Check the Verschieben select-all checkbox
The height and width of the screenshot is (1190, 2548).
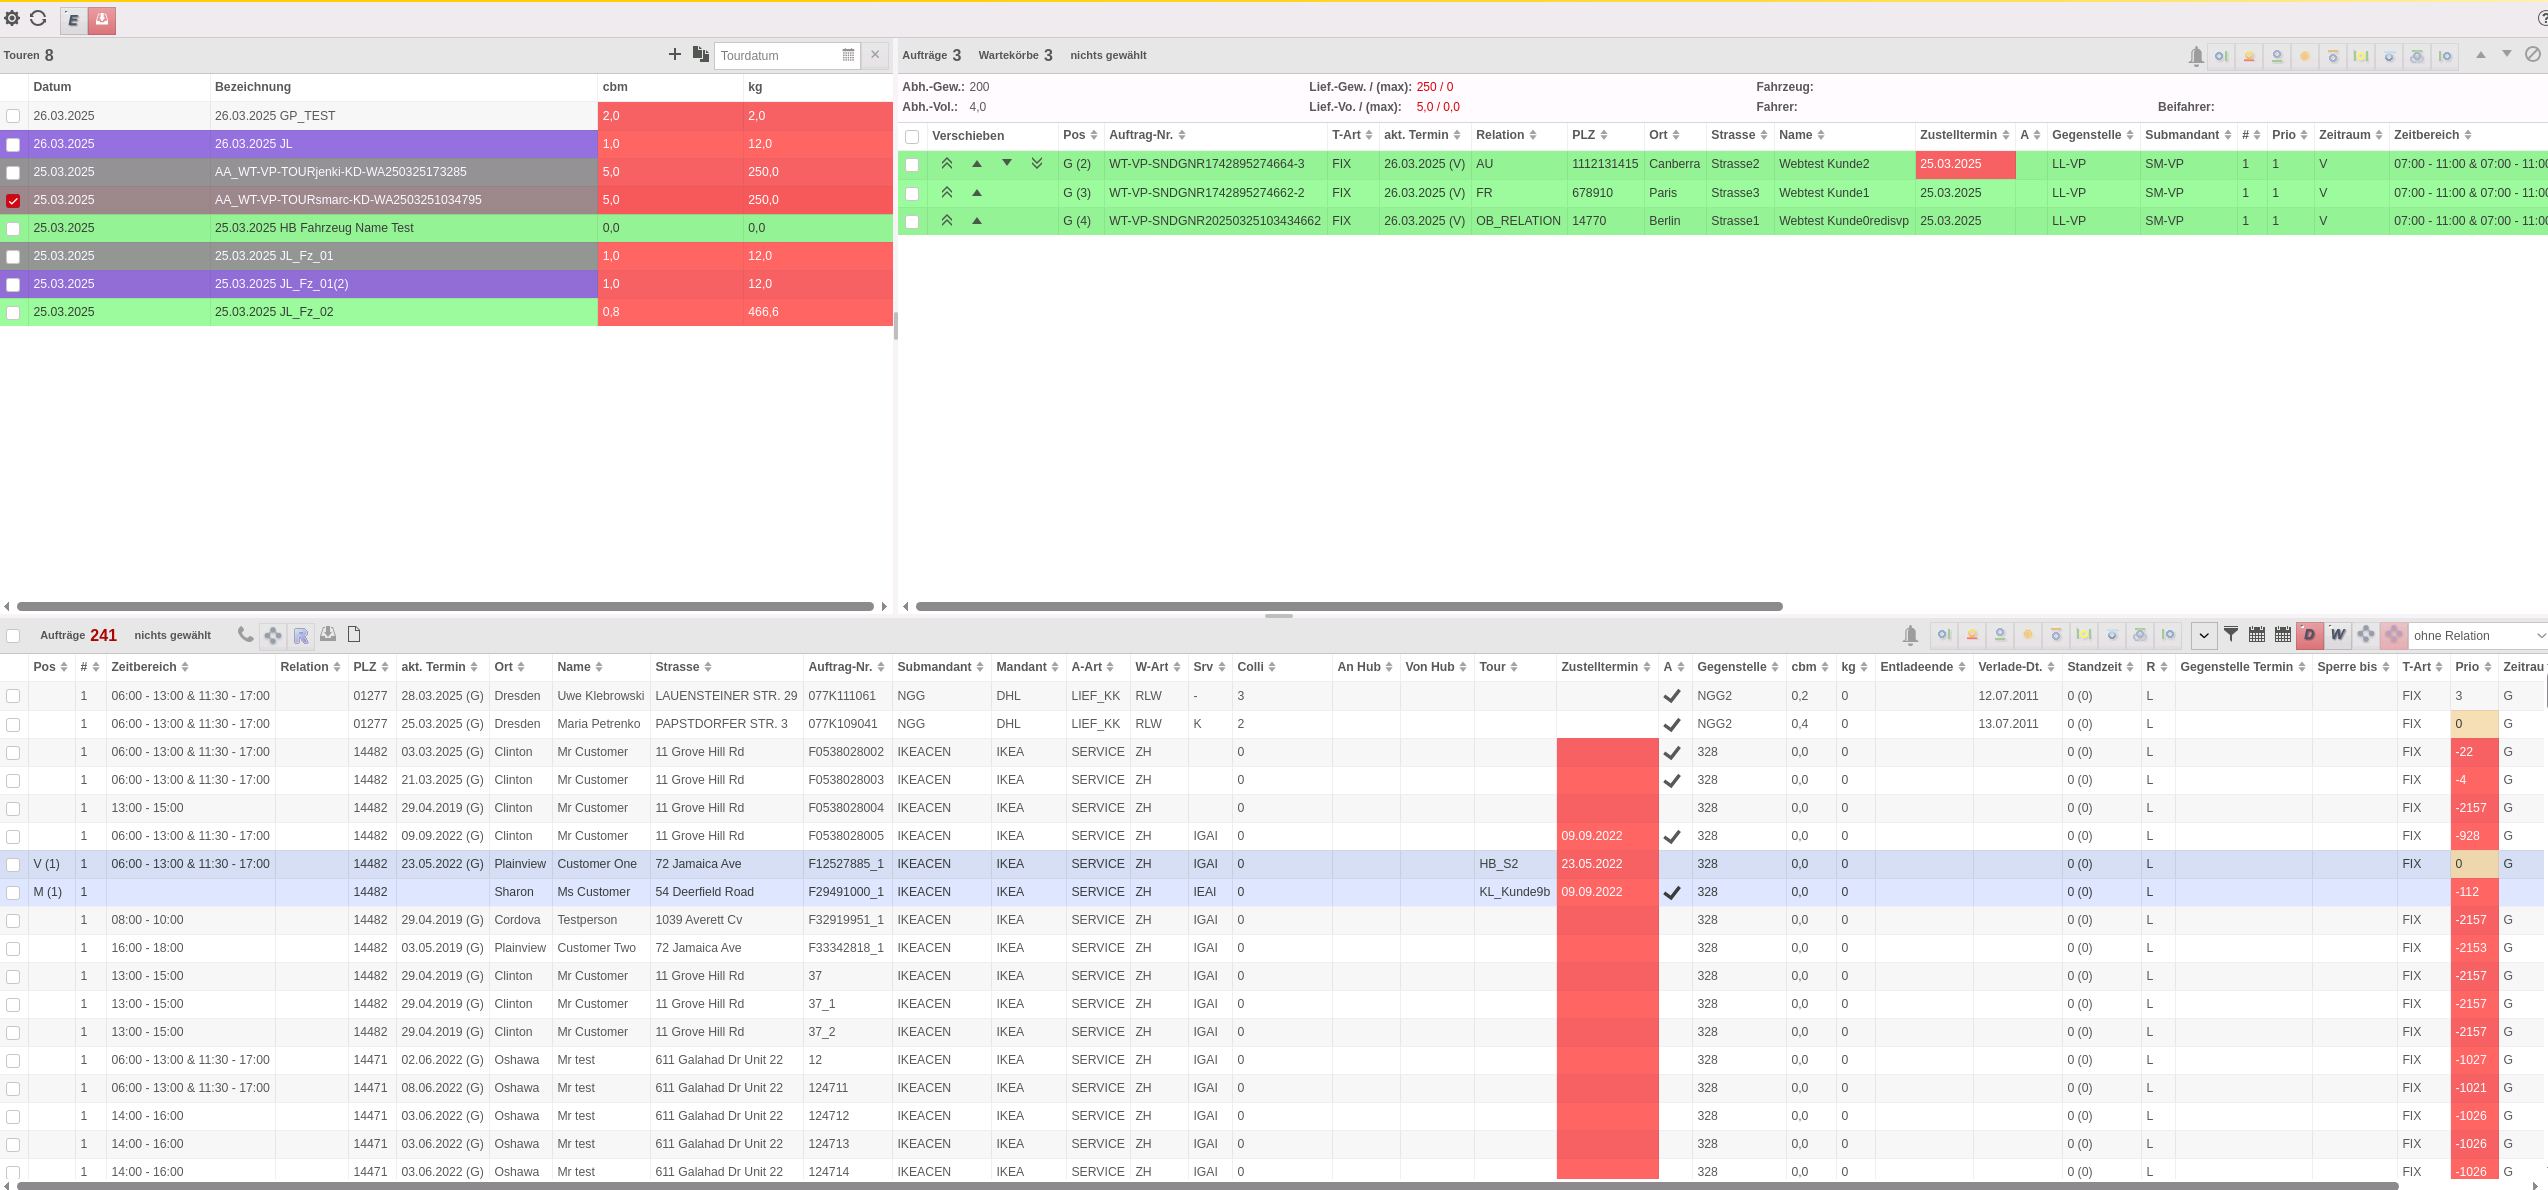912,136
